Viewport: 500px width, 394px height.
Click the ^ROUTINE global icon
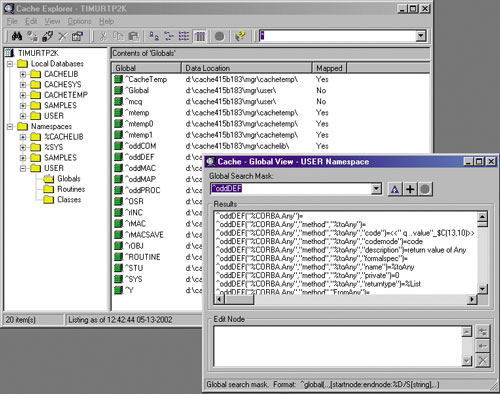[x=118, y=257]
